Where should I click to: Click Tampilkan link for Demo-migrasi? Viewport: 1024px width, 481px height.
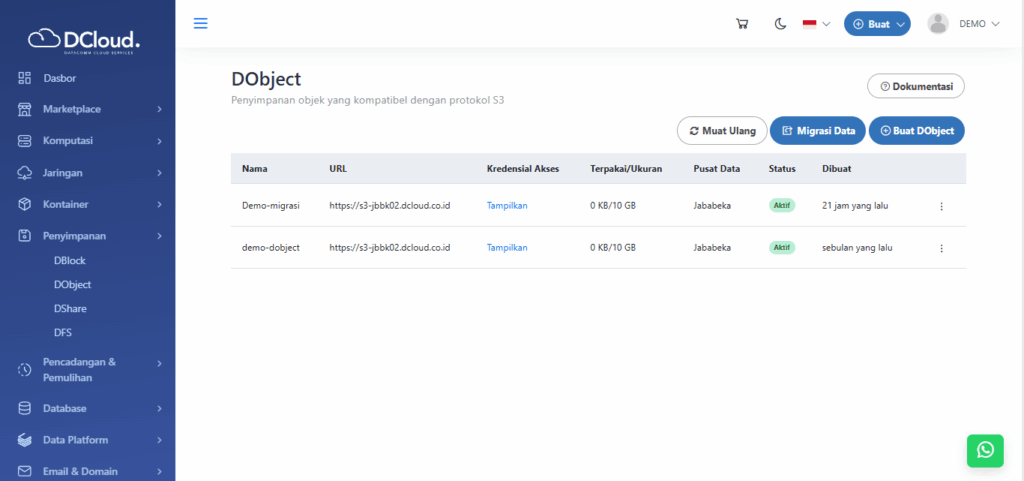pos(507,206)
